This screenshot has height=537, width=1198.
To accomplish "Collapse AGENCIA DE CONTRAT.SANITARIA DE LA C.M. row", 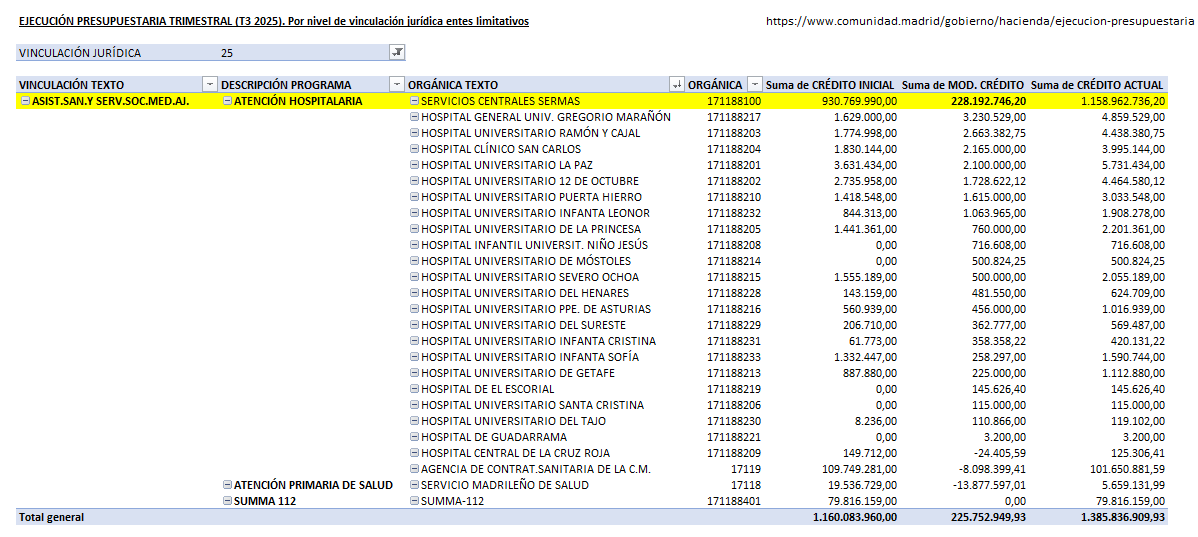I will point(414,469).
